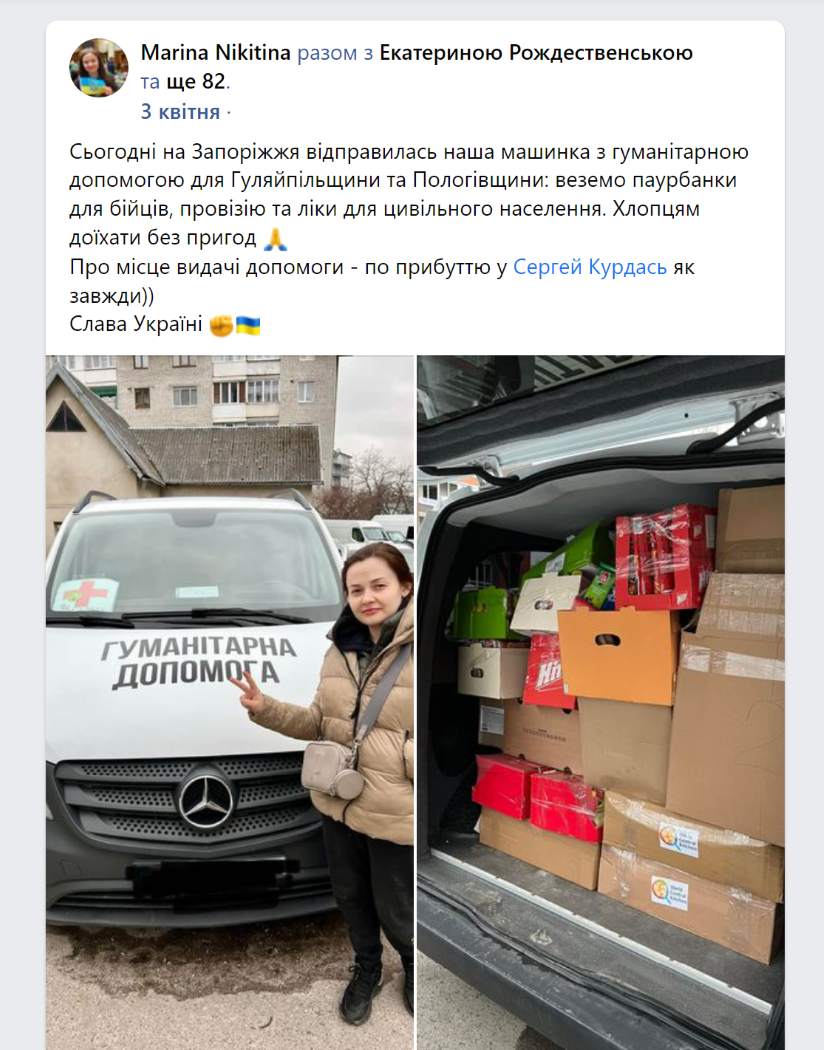This screenshot has width=824, height=1050.
Task: Click the word Запоріжжя in post text
Action: tap(246, 153)
